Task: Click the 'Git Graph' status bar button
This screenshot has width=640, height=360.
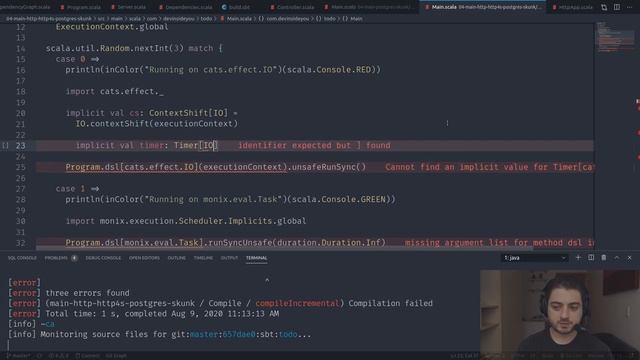Action: coord(116,356)
